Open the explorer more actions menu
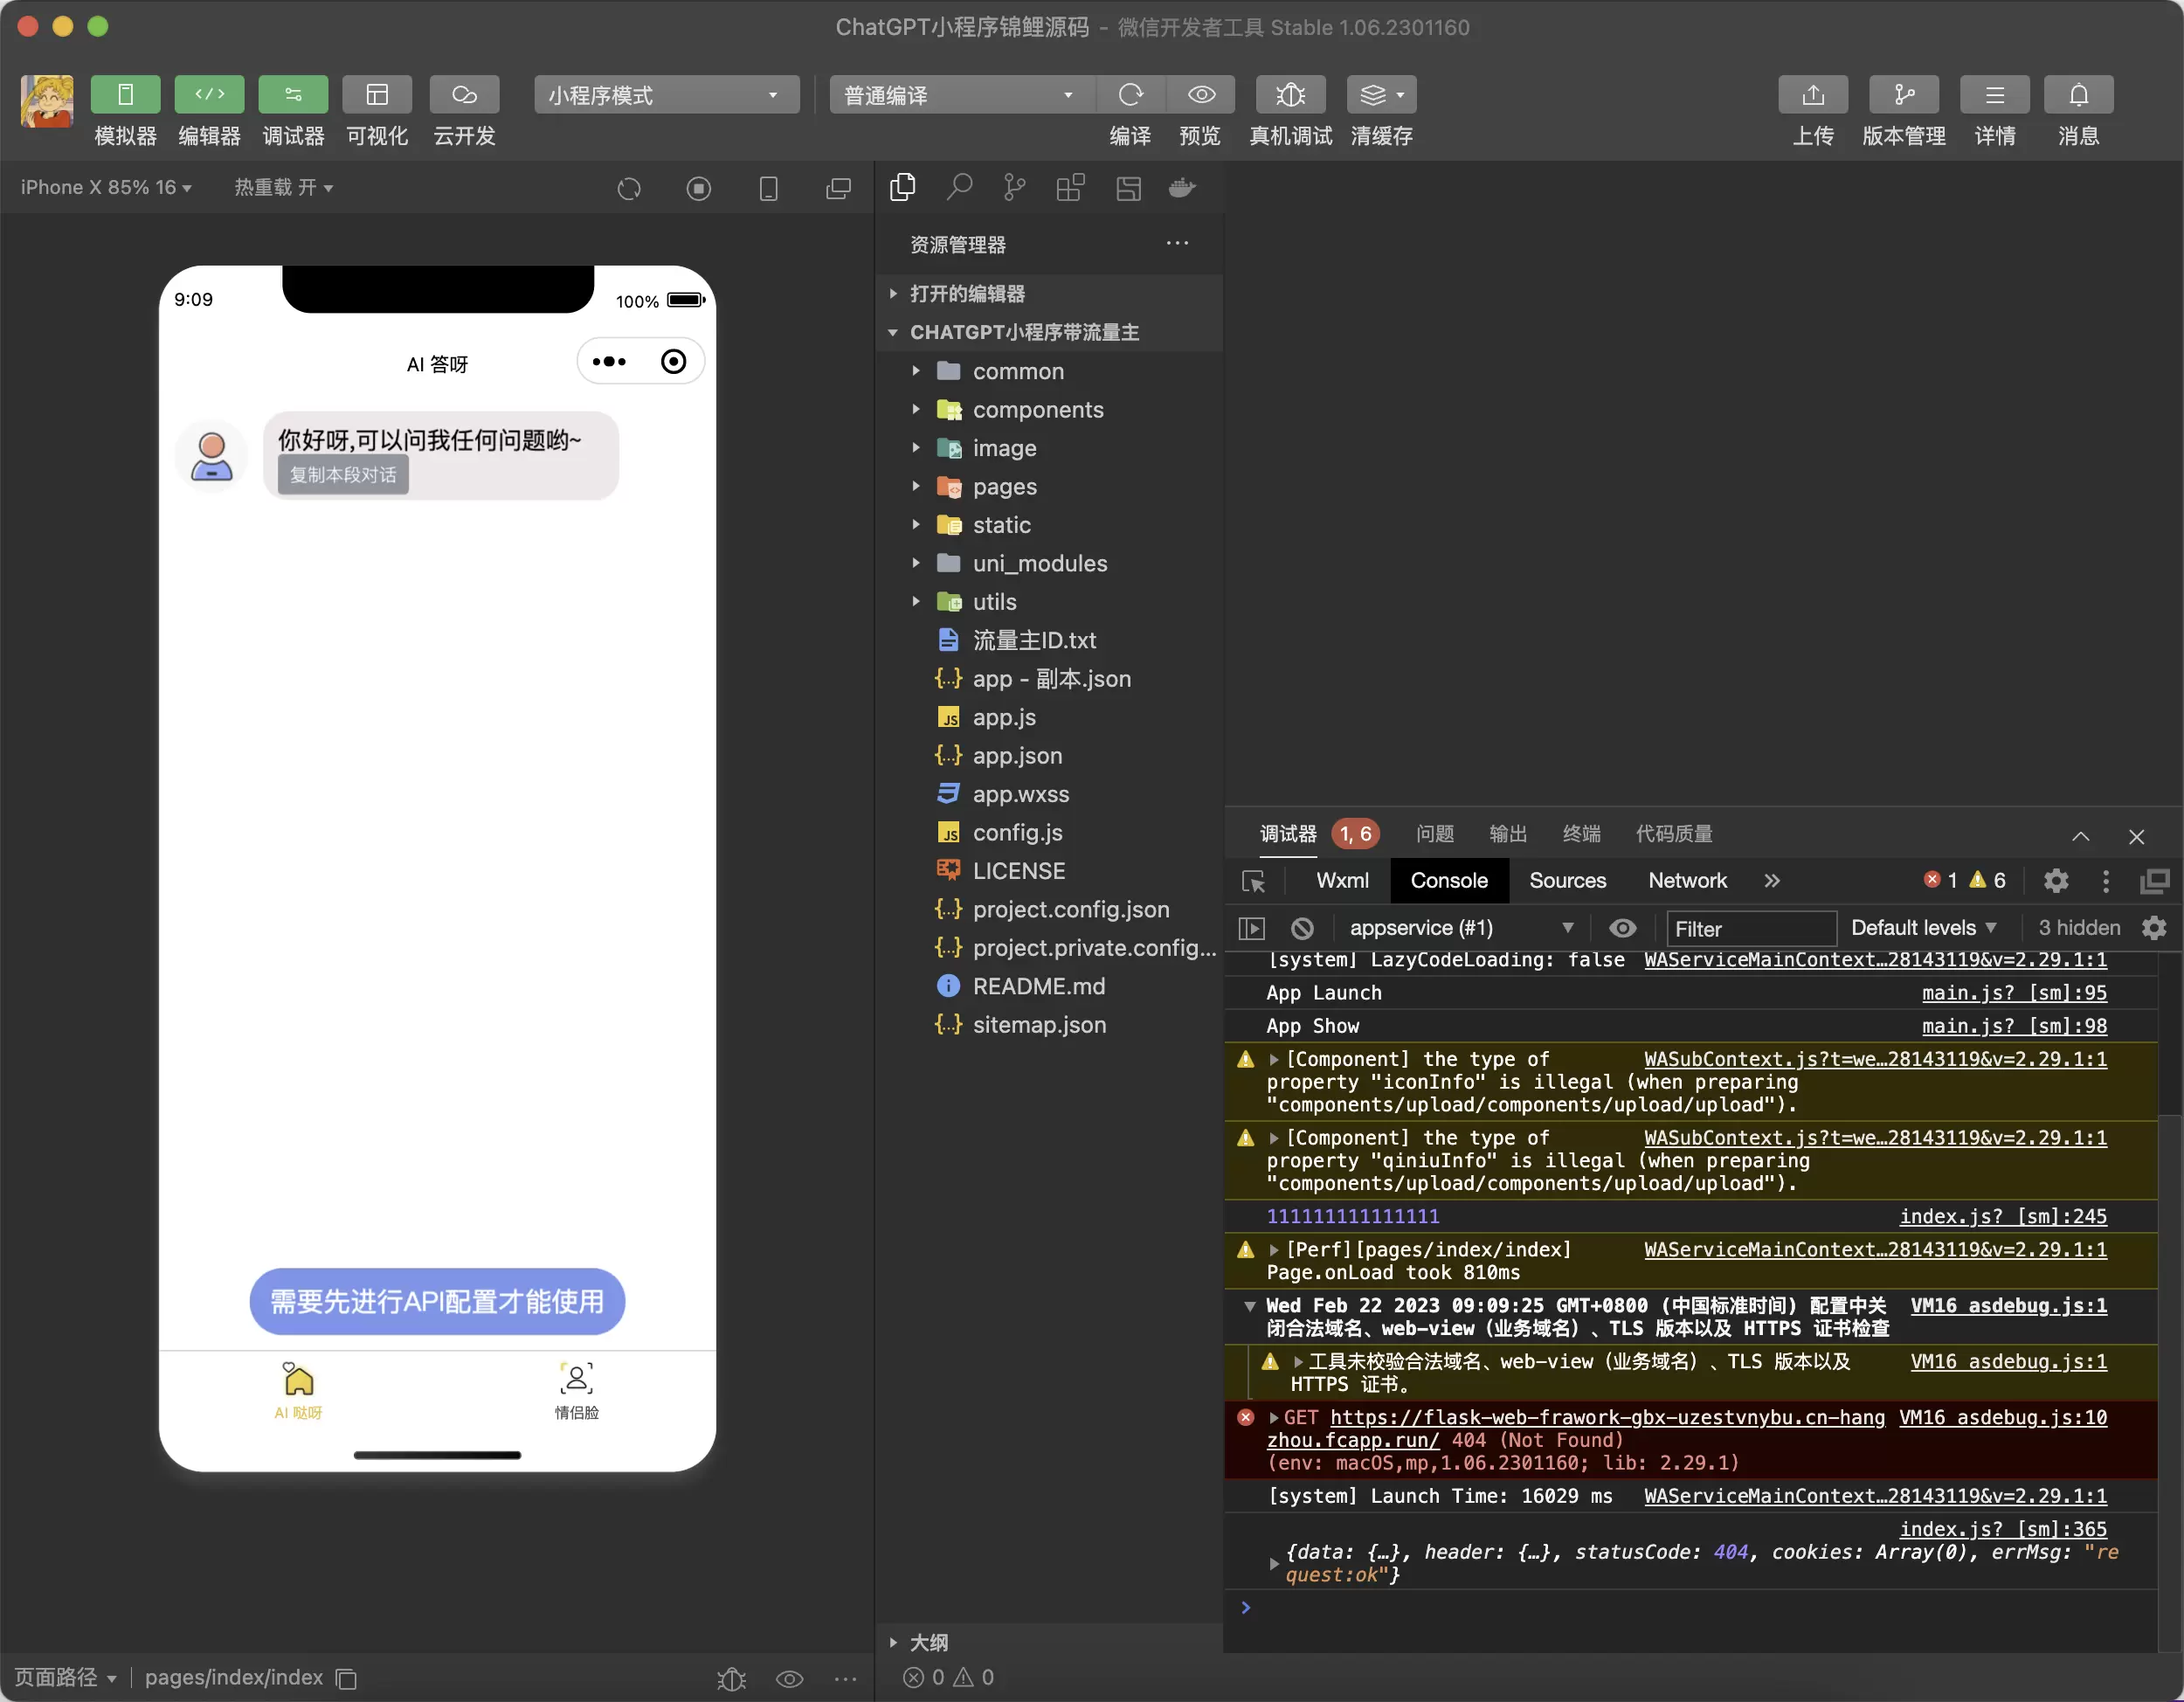The width and height of the screenshot is (2184, 1702). pyautogui.click(x=1177, y=243)
